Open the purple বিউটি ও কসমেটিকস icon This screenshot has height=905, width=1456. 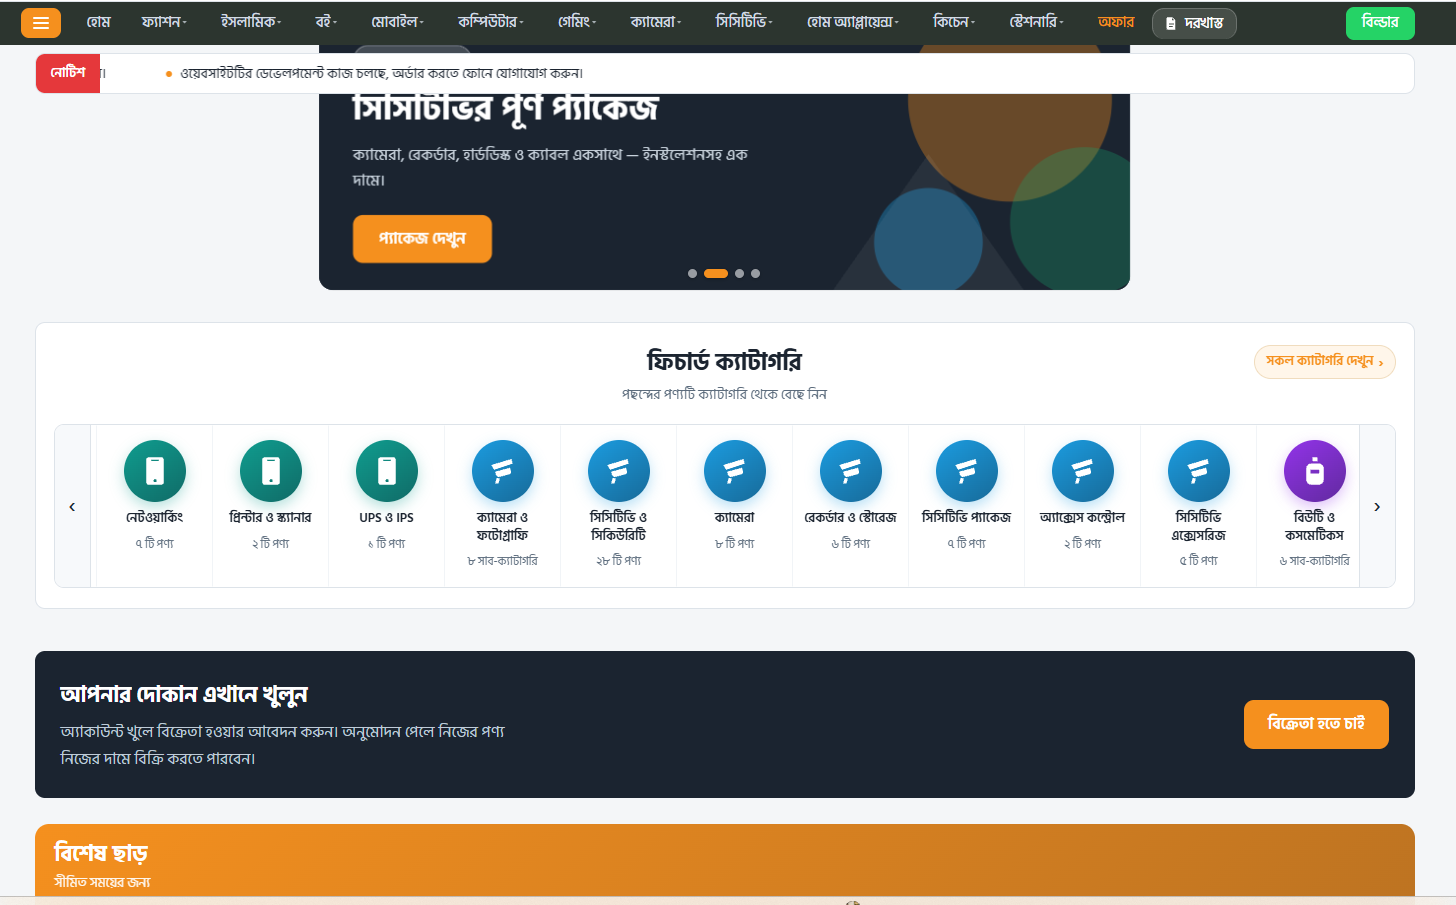[1315, 471]
